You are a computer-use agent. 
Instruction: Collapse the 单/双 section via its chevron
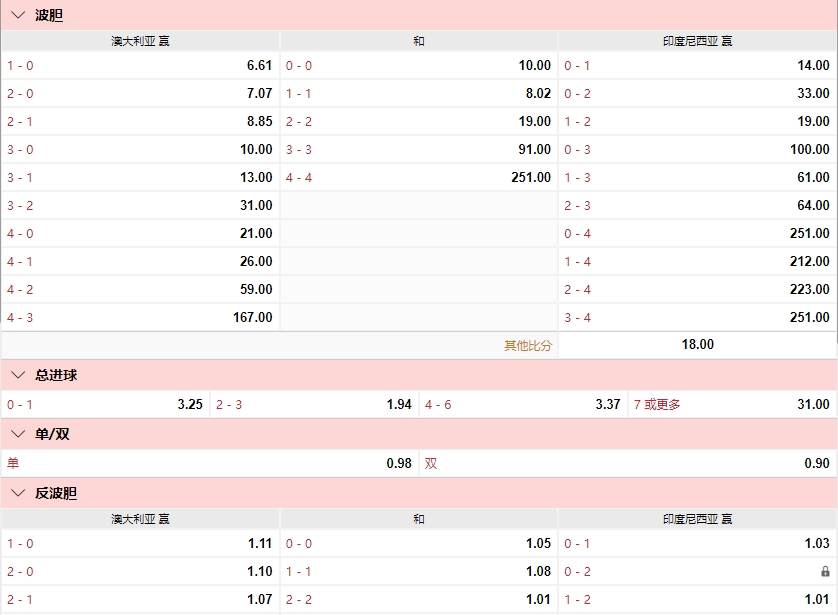tap(17, 435)
